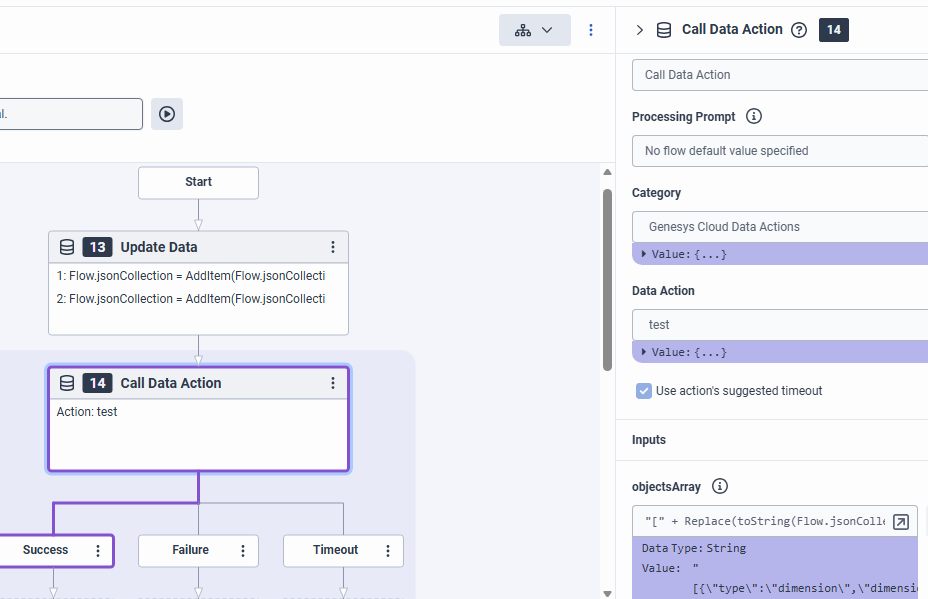Screen dimensions: 928x599
Task: Open the top toolbar three-dot menu
Action: (x=591, y=30)
